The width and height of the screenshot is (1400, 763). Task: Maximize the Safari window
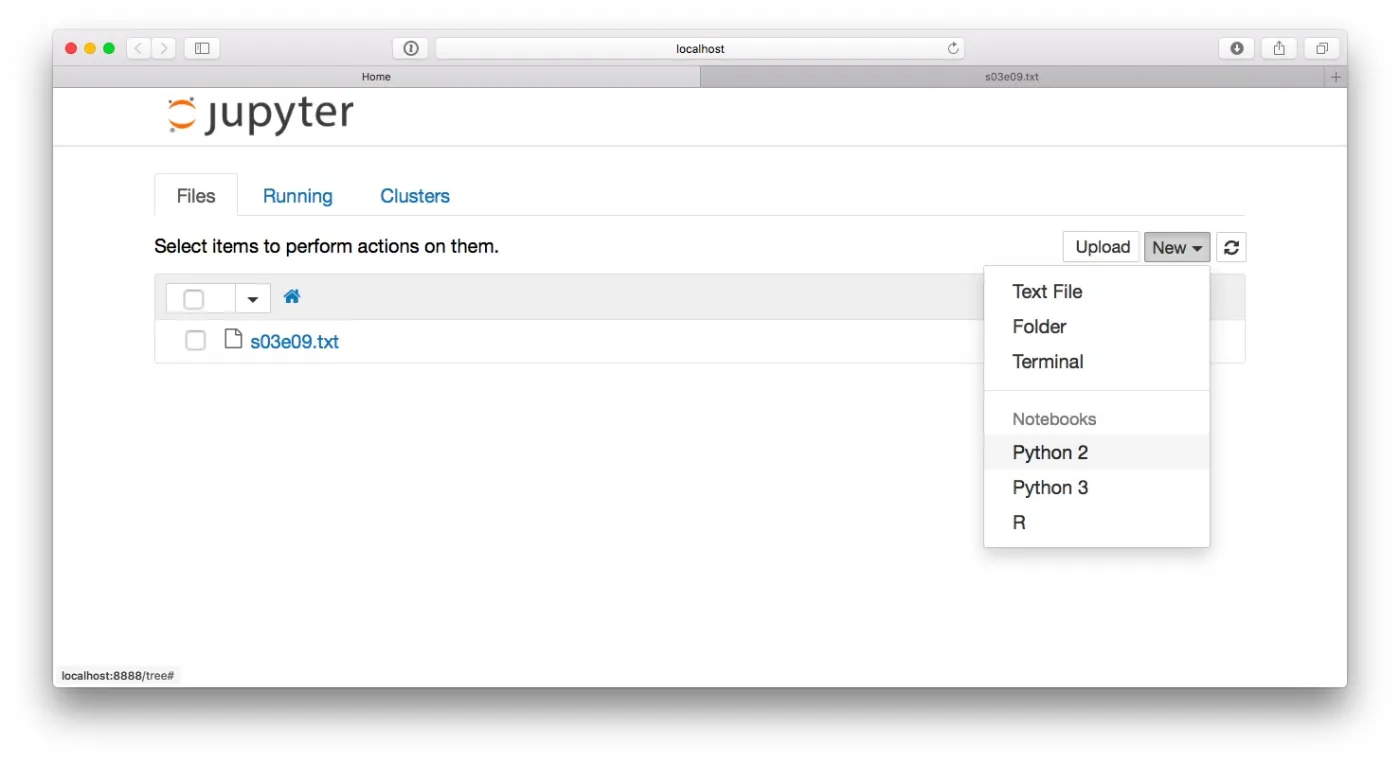109,48
